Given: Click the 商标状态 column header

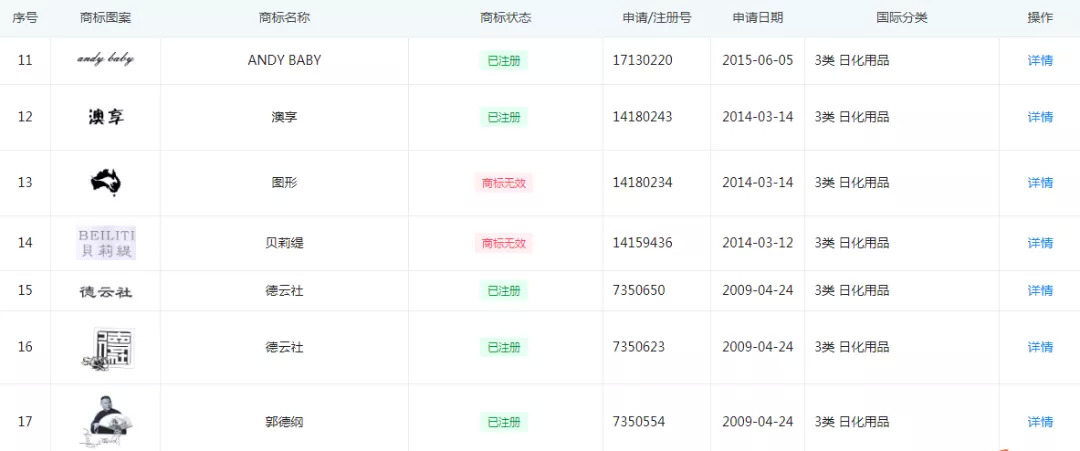Looking at the screenshot, I should 506,18.
